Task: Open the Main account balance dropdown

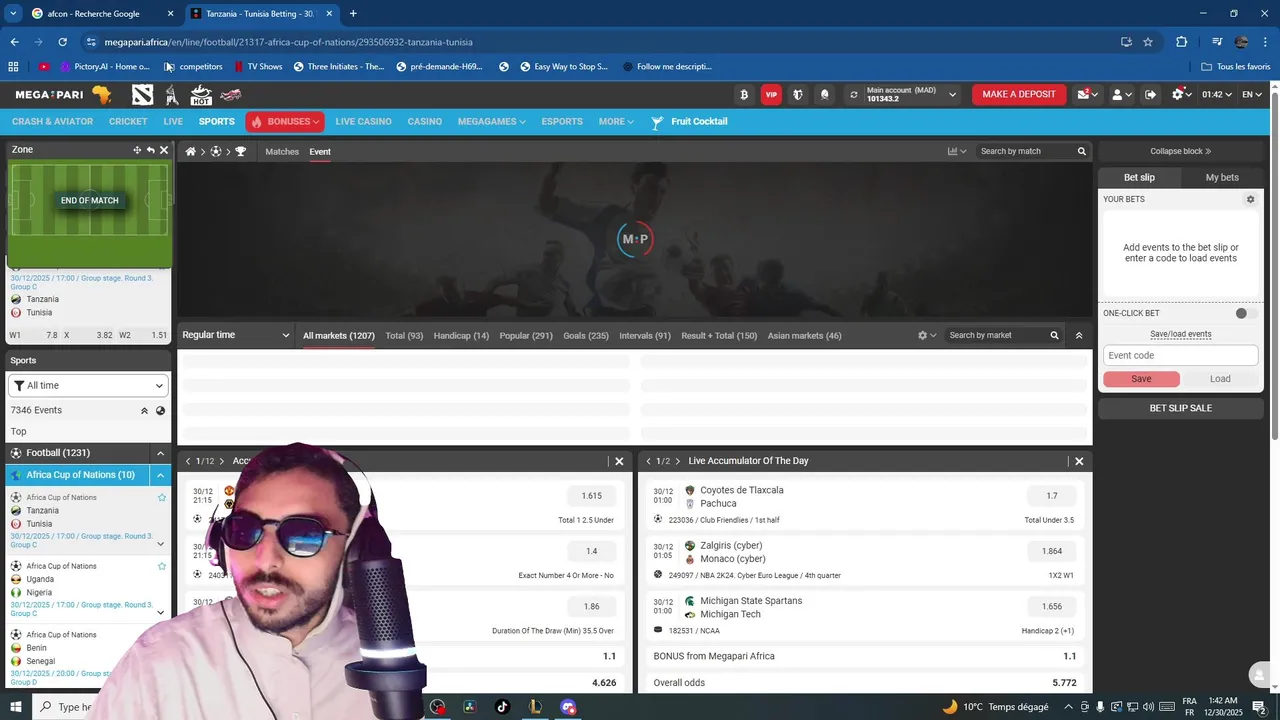Action: click(952, 95)
